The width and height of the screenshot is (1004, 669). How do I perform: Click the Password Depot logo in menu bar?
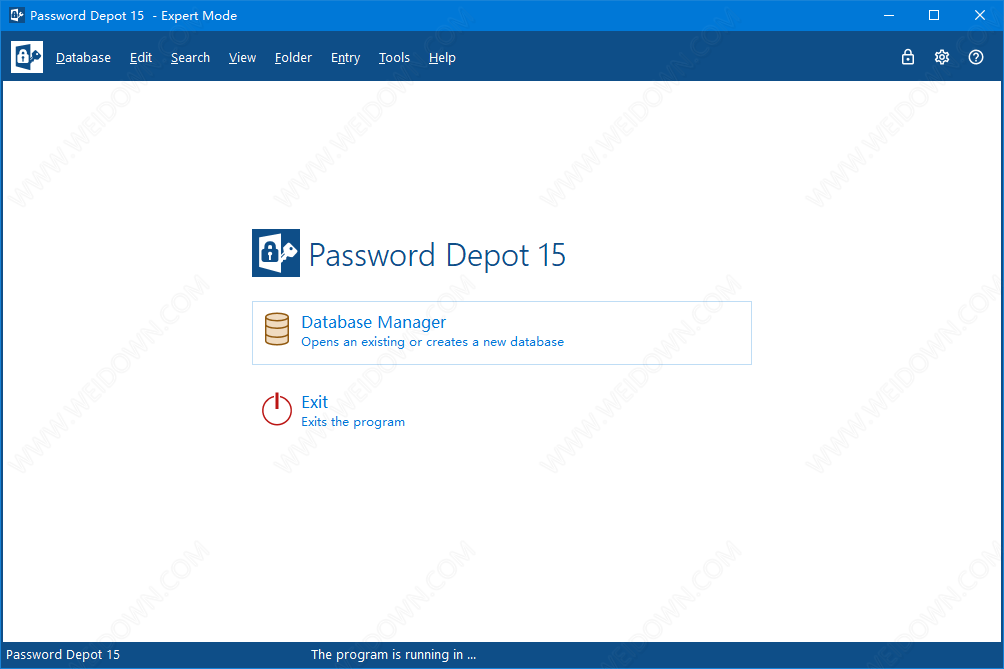tap(27, 57)
